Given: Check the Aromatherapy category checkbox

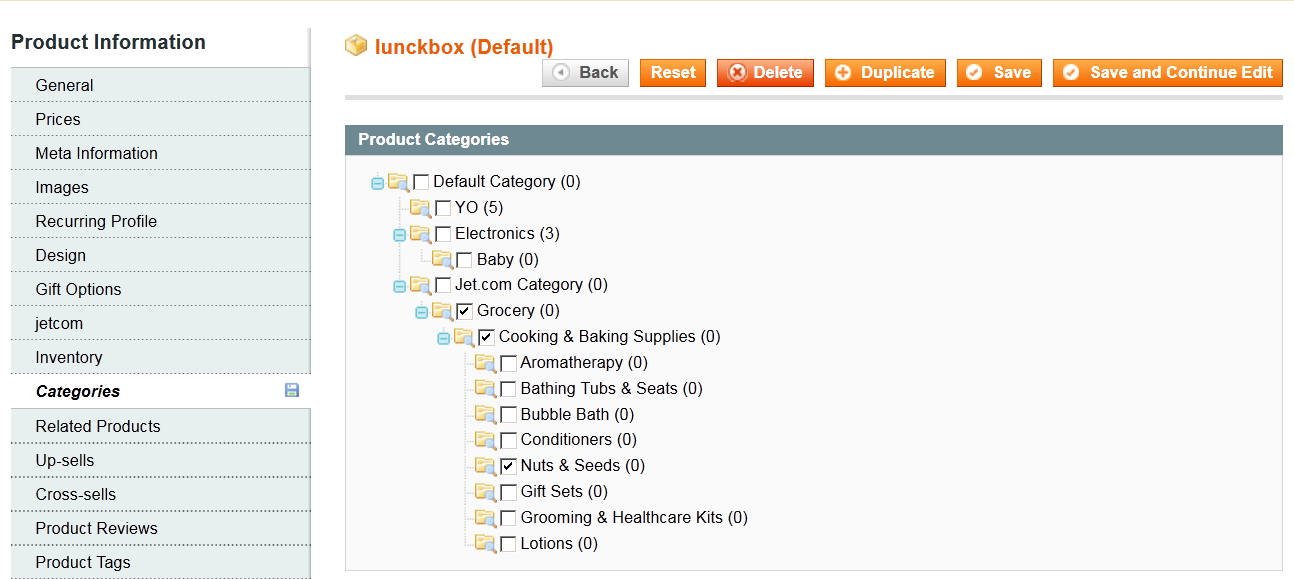Looking at the screenshot, I should pyautogui.click(x=508, y=363).
